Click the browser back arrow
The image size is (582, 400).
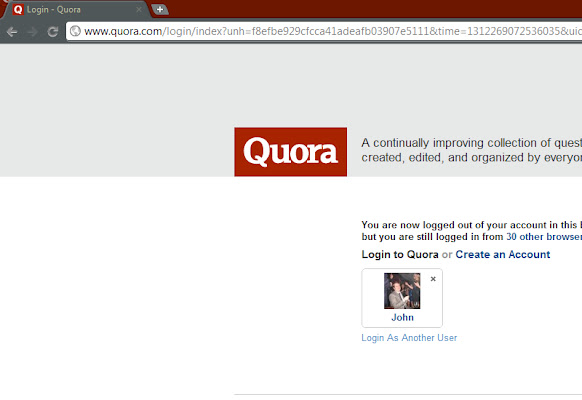pos(12,32)
